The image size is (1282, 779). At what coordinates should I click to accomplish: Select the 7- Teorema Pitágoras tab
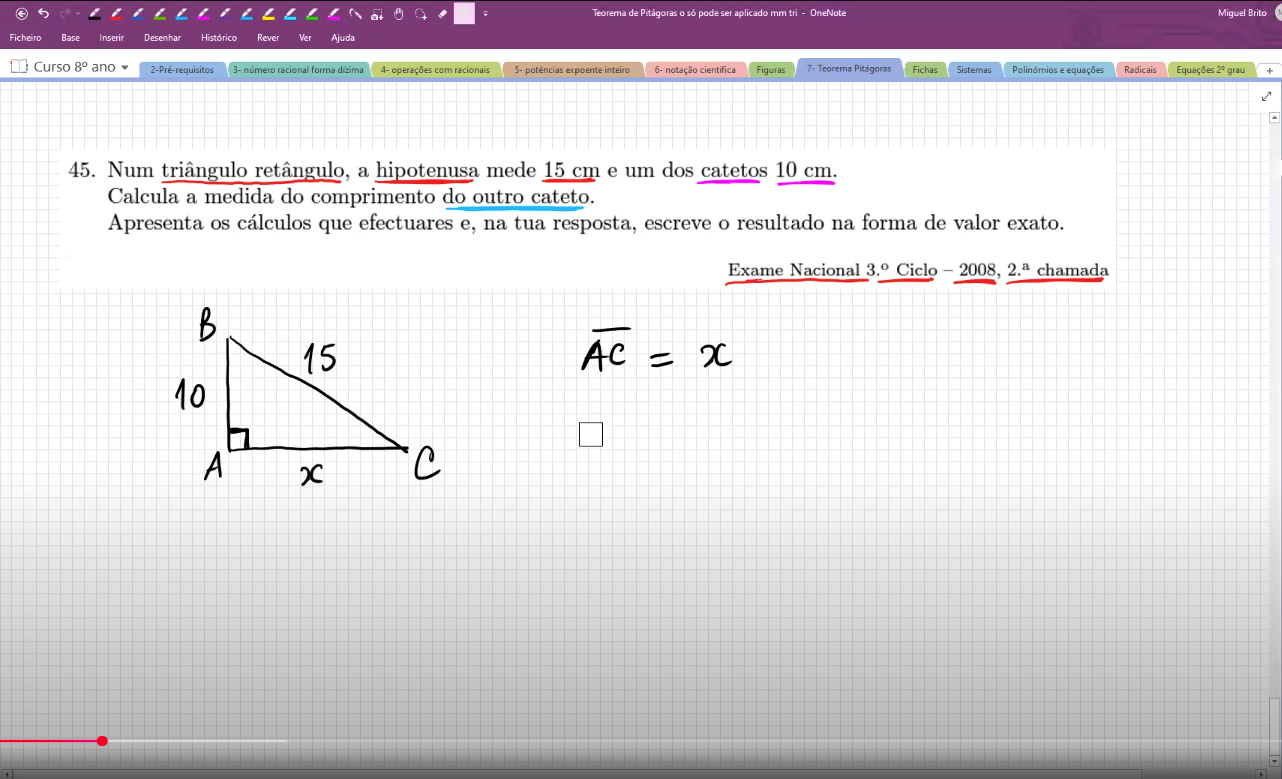pos(849,69)
